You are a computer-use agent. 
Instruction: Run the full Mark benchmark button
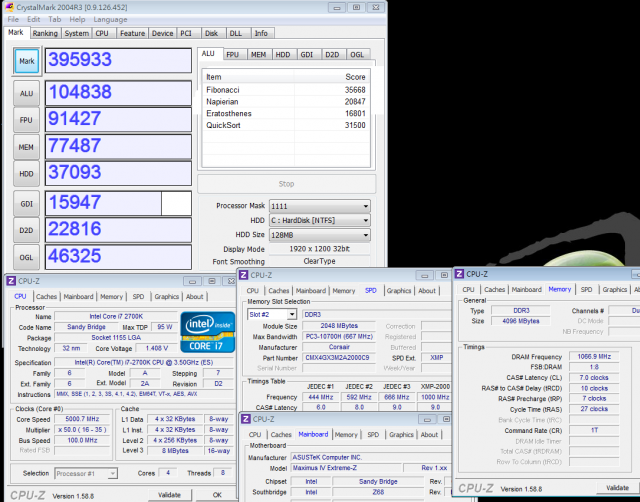[x=27, y=61]
